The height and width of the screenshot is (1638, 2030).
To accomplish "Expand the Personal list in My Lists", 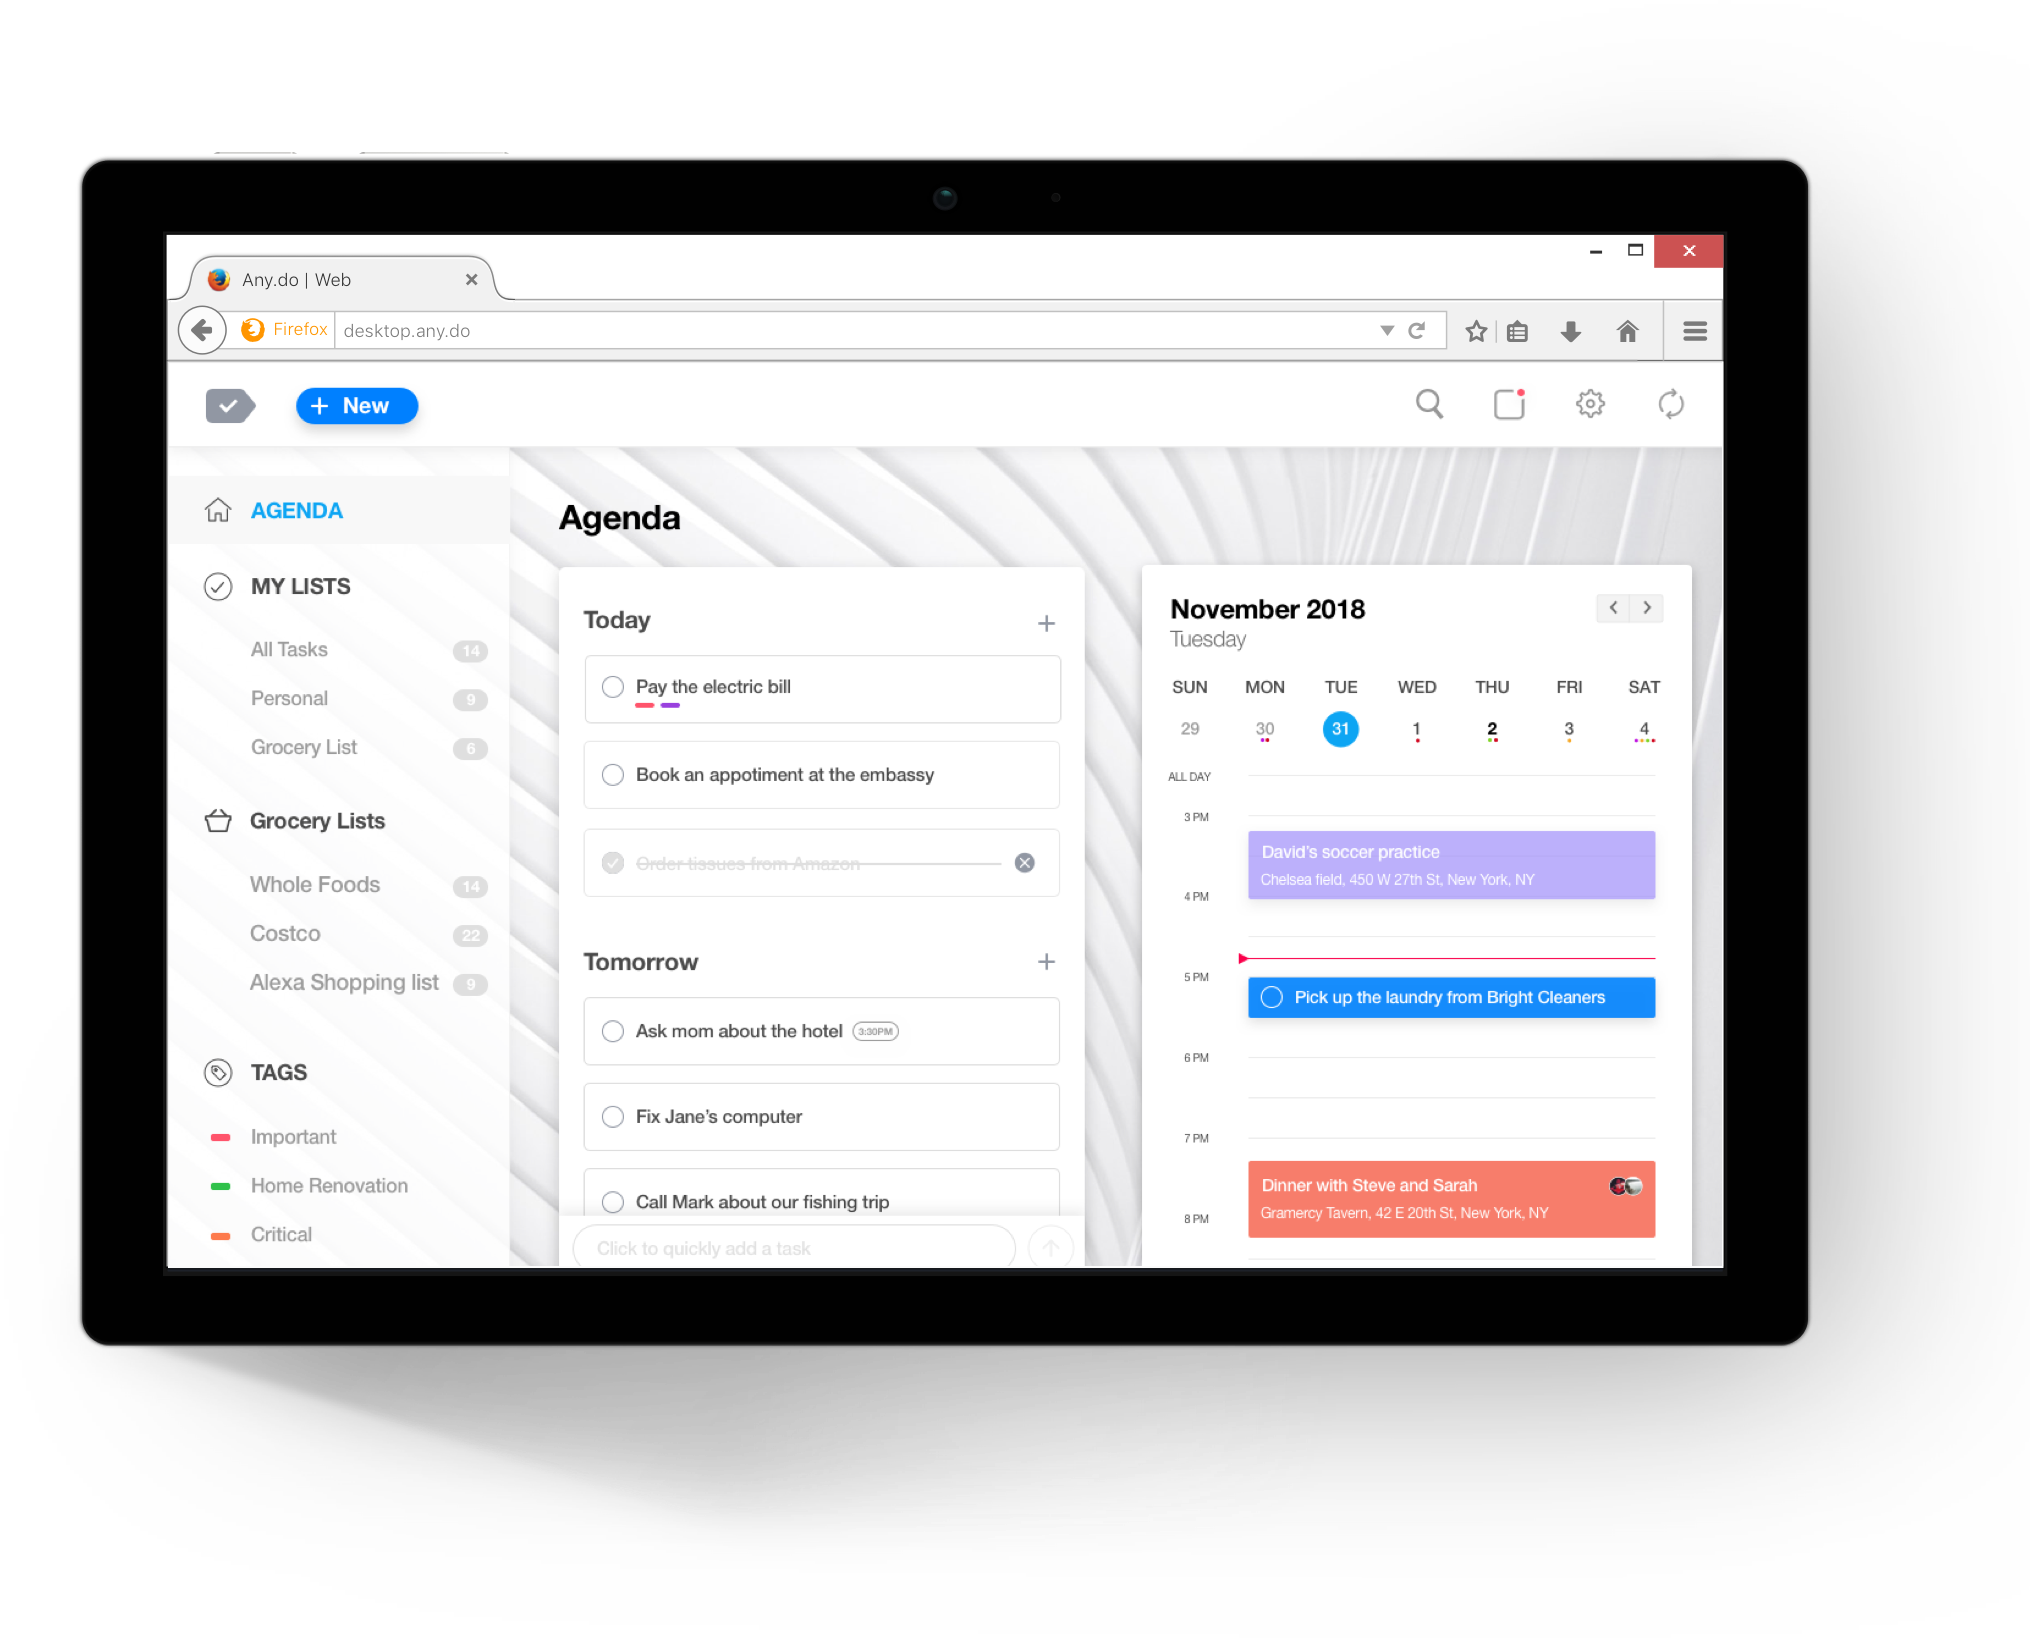I will coord(289,697).
